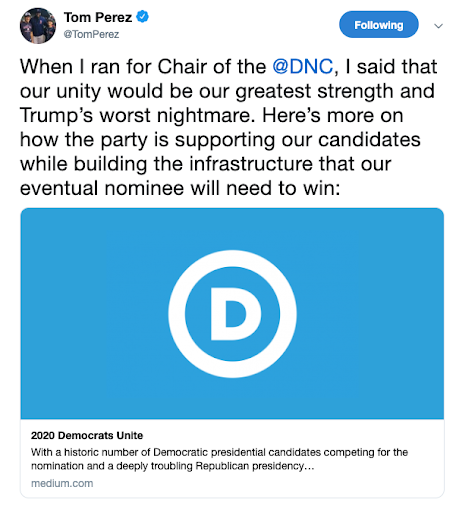Click the tweet's first line of text
456x512 pixels.
point(228,66)
